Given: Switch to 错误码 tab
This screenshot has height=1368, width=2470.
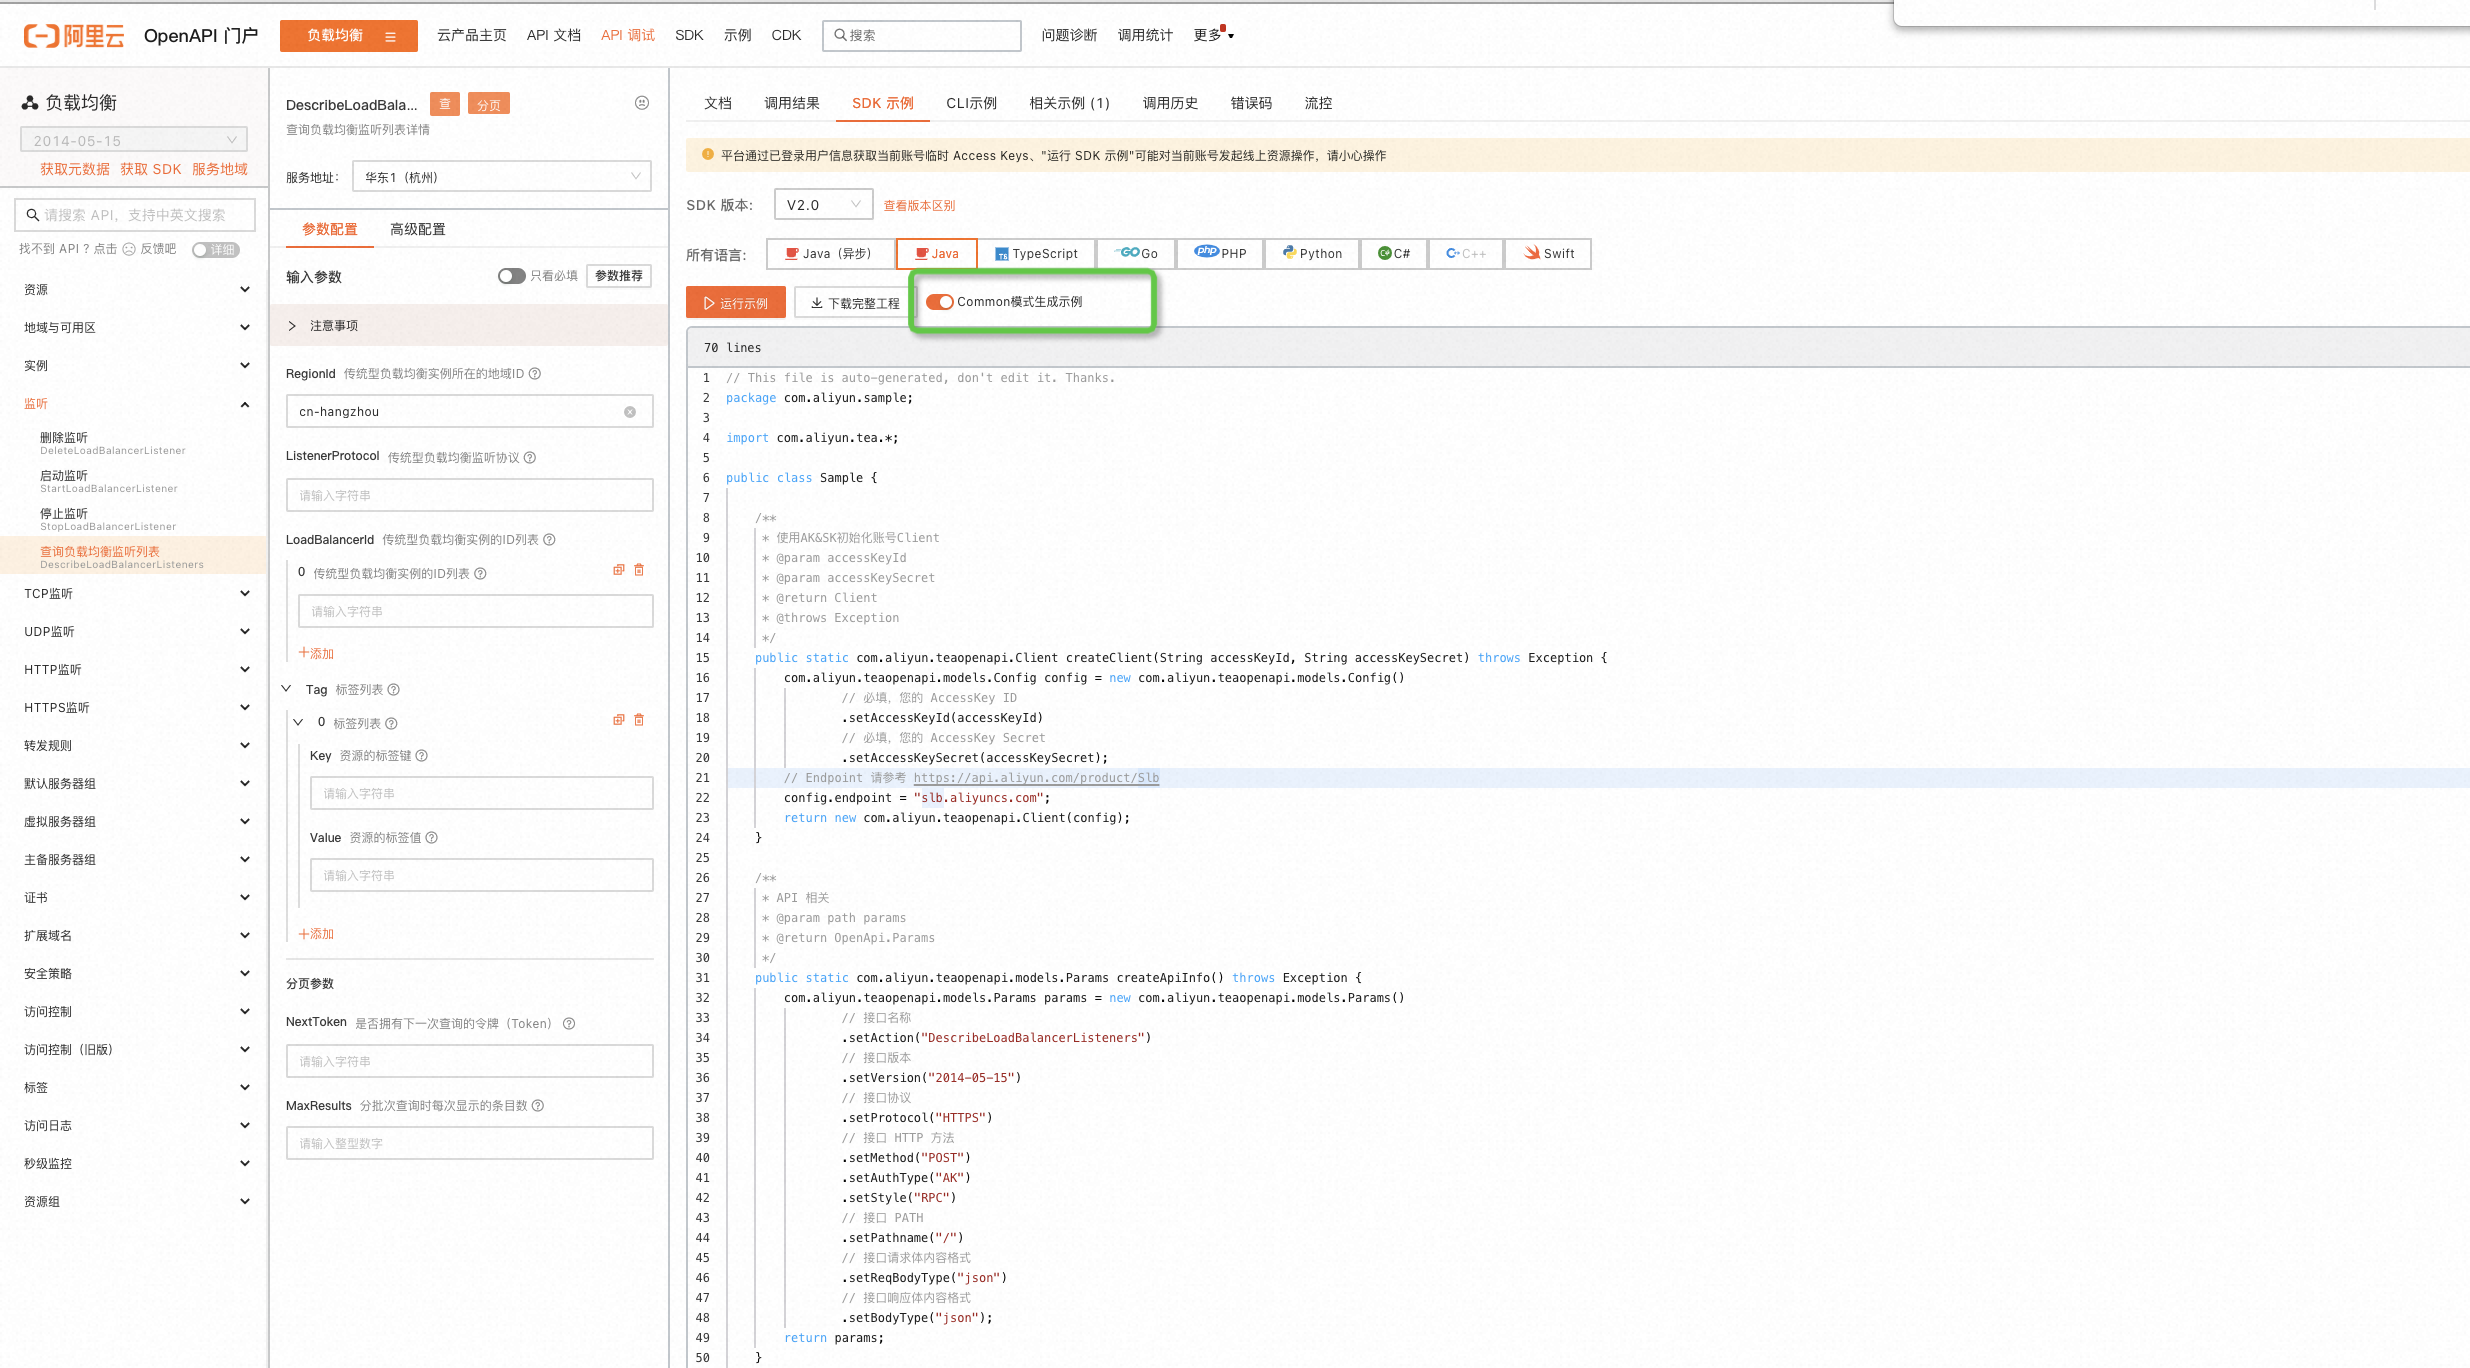Looking at the screenshot, I should tap(1251, 103).
